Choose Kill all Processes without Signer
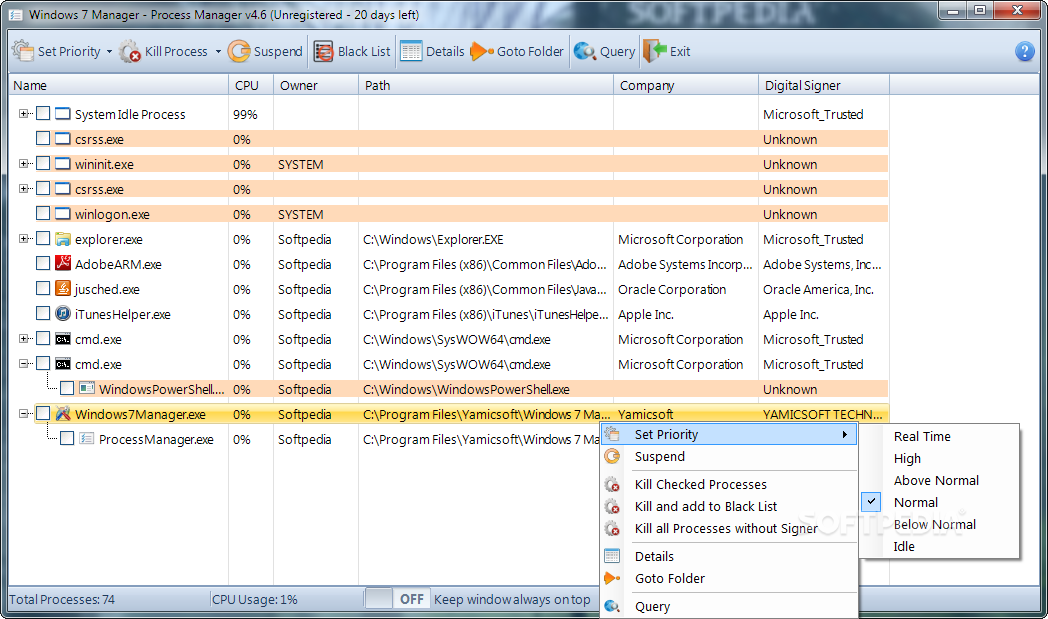 pos(726,529)
